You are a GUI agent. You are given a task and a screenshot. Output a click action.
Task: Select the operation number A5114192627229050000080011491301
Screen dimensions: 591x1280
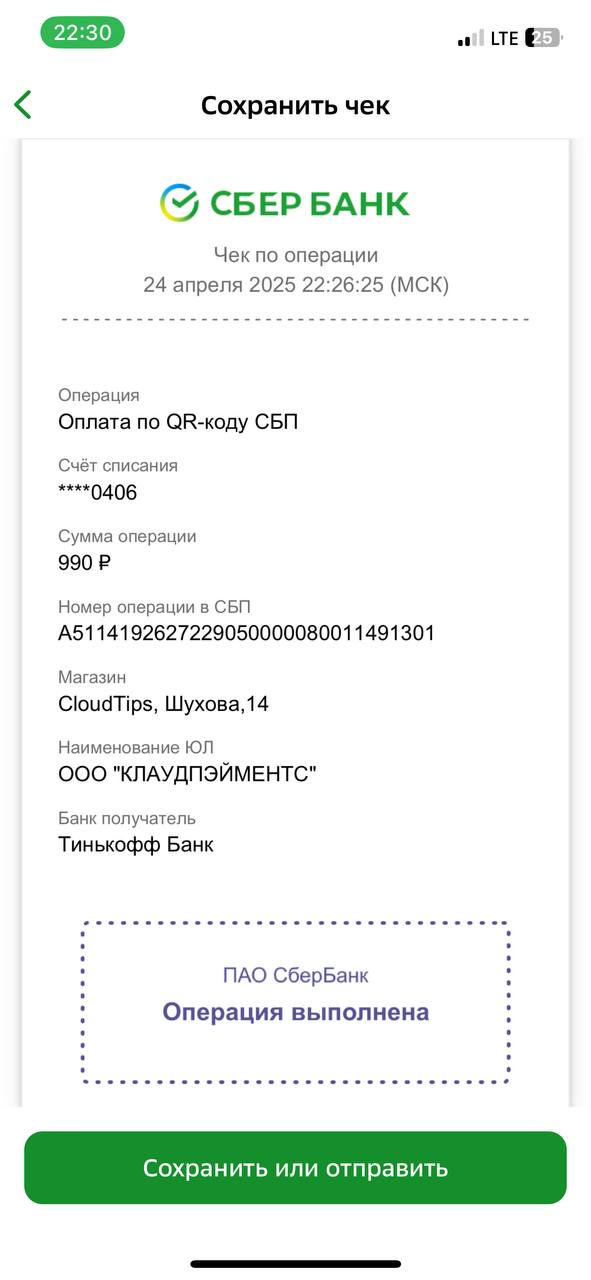pos(247,633)
